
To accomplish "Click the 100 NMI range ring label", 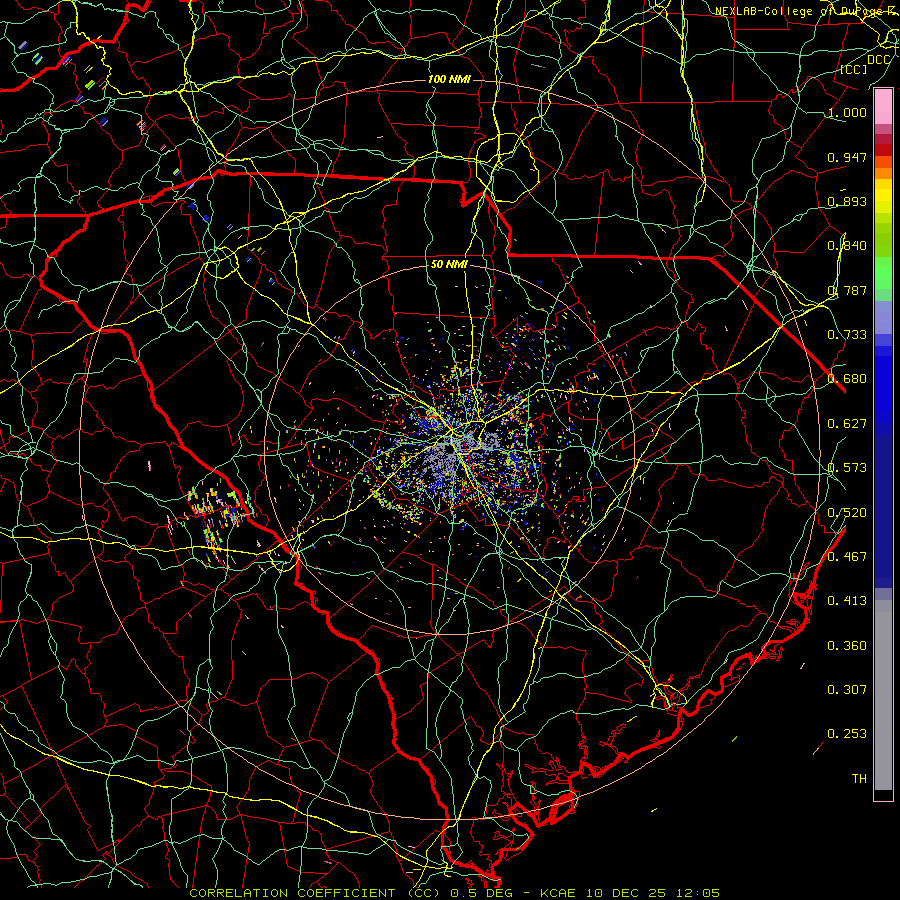I will pos(449,79).
